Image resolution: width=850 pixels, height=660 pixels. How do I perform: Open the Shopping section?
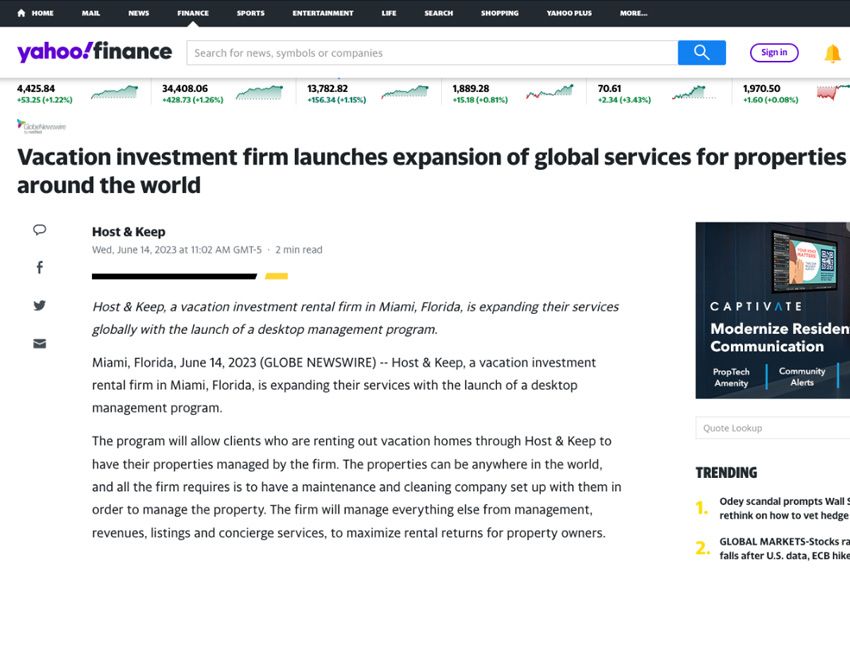[500, 13]
